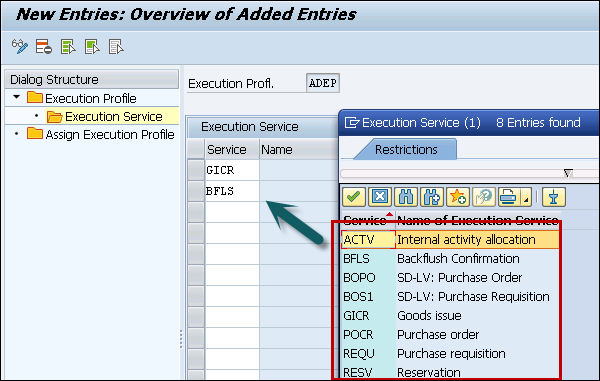Click the Select Block icon in toolbar
This screenshot has height=381, width=600.
click(x=92, y=47)
